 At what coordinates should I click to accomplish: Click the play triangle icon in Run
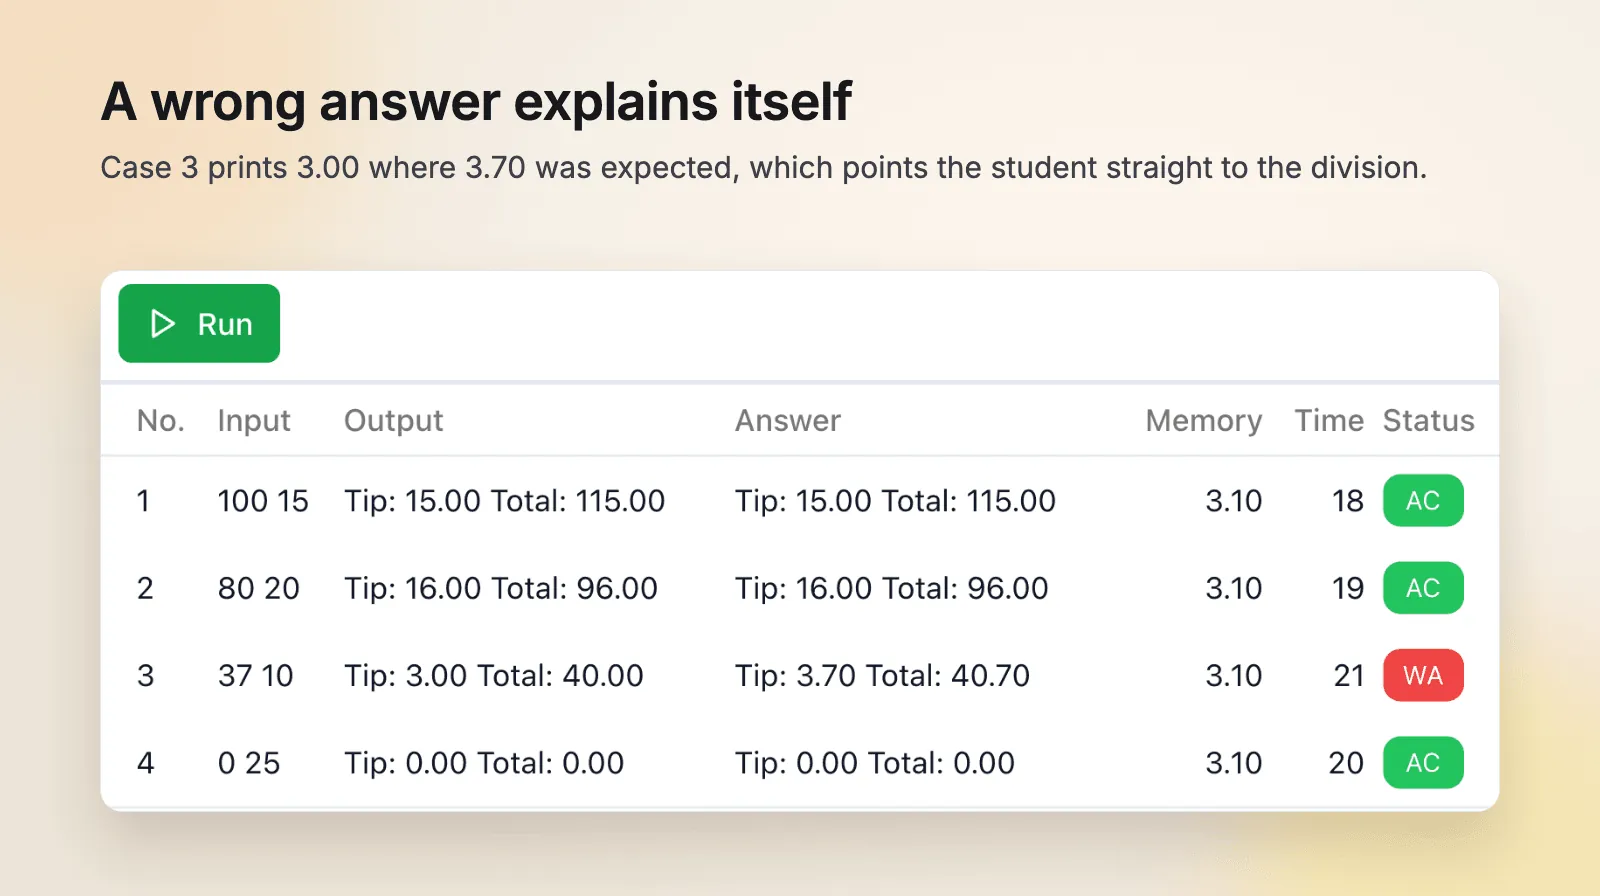(x=162, y=323)
